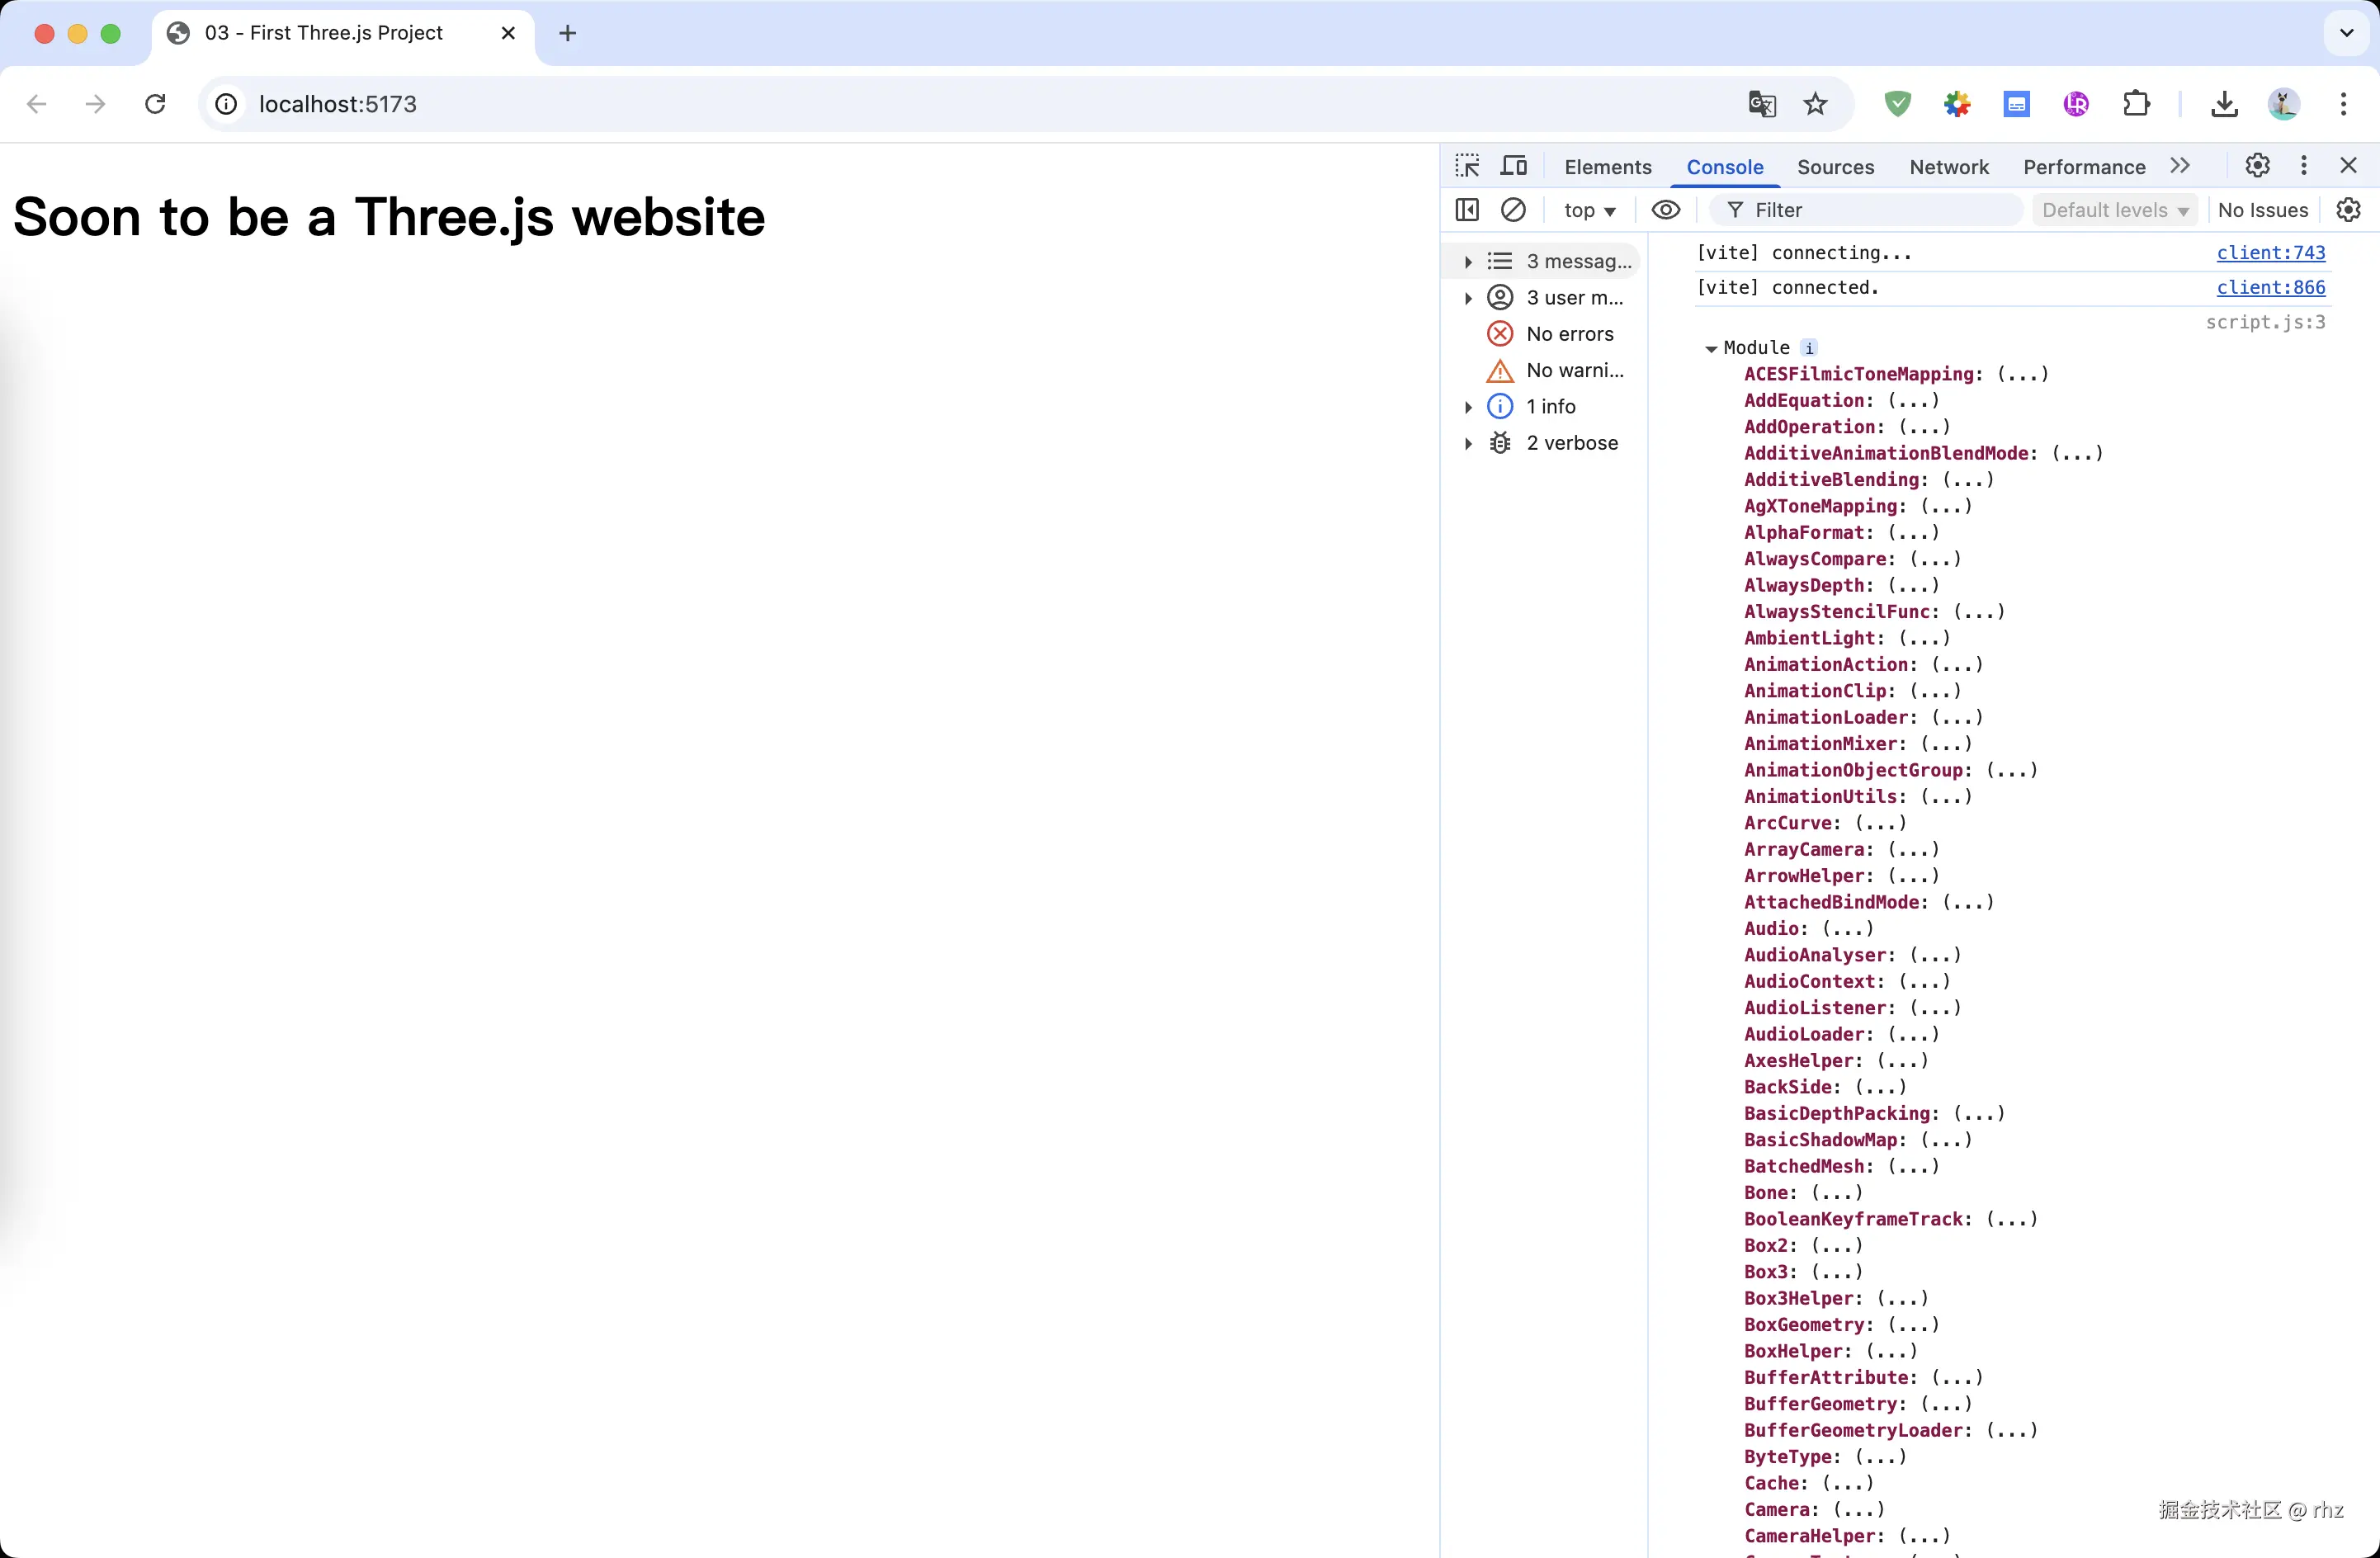Viewport: 2380px width, 1558px height.
Task: Click the live expression eye icon
Action: [1665, 210]
